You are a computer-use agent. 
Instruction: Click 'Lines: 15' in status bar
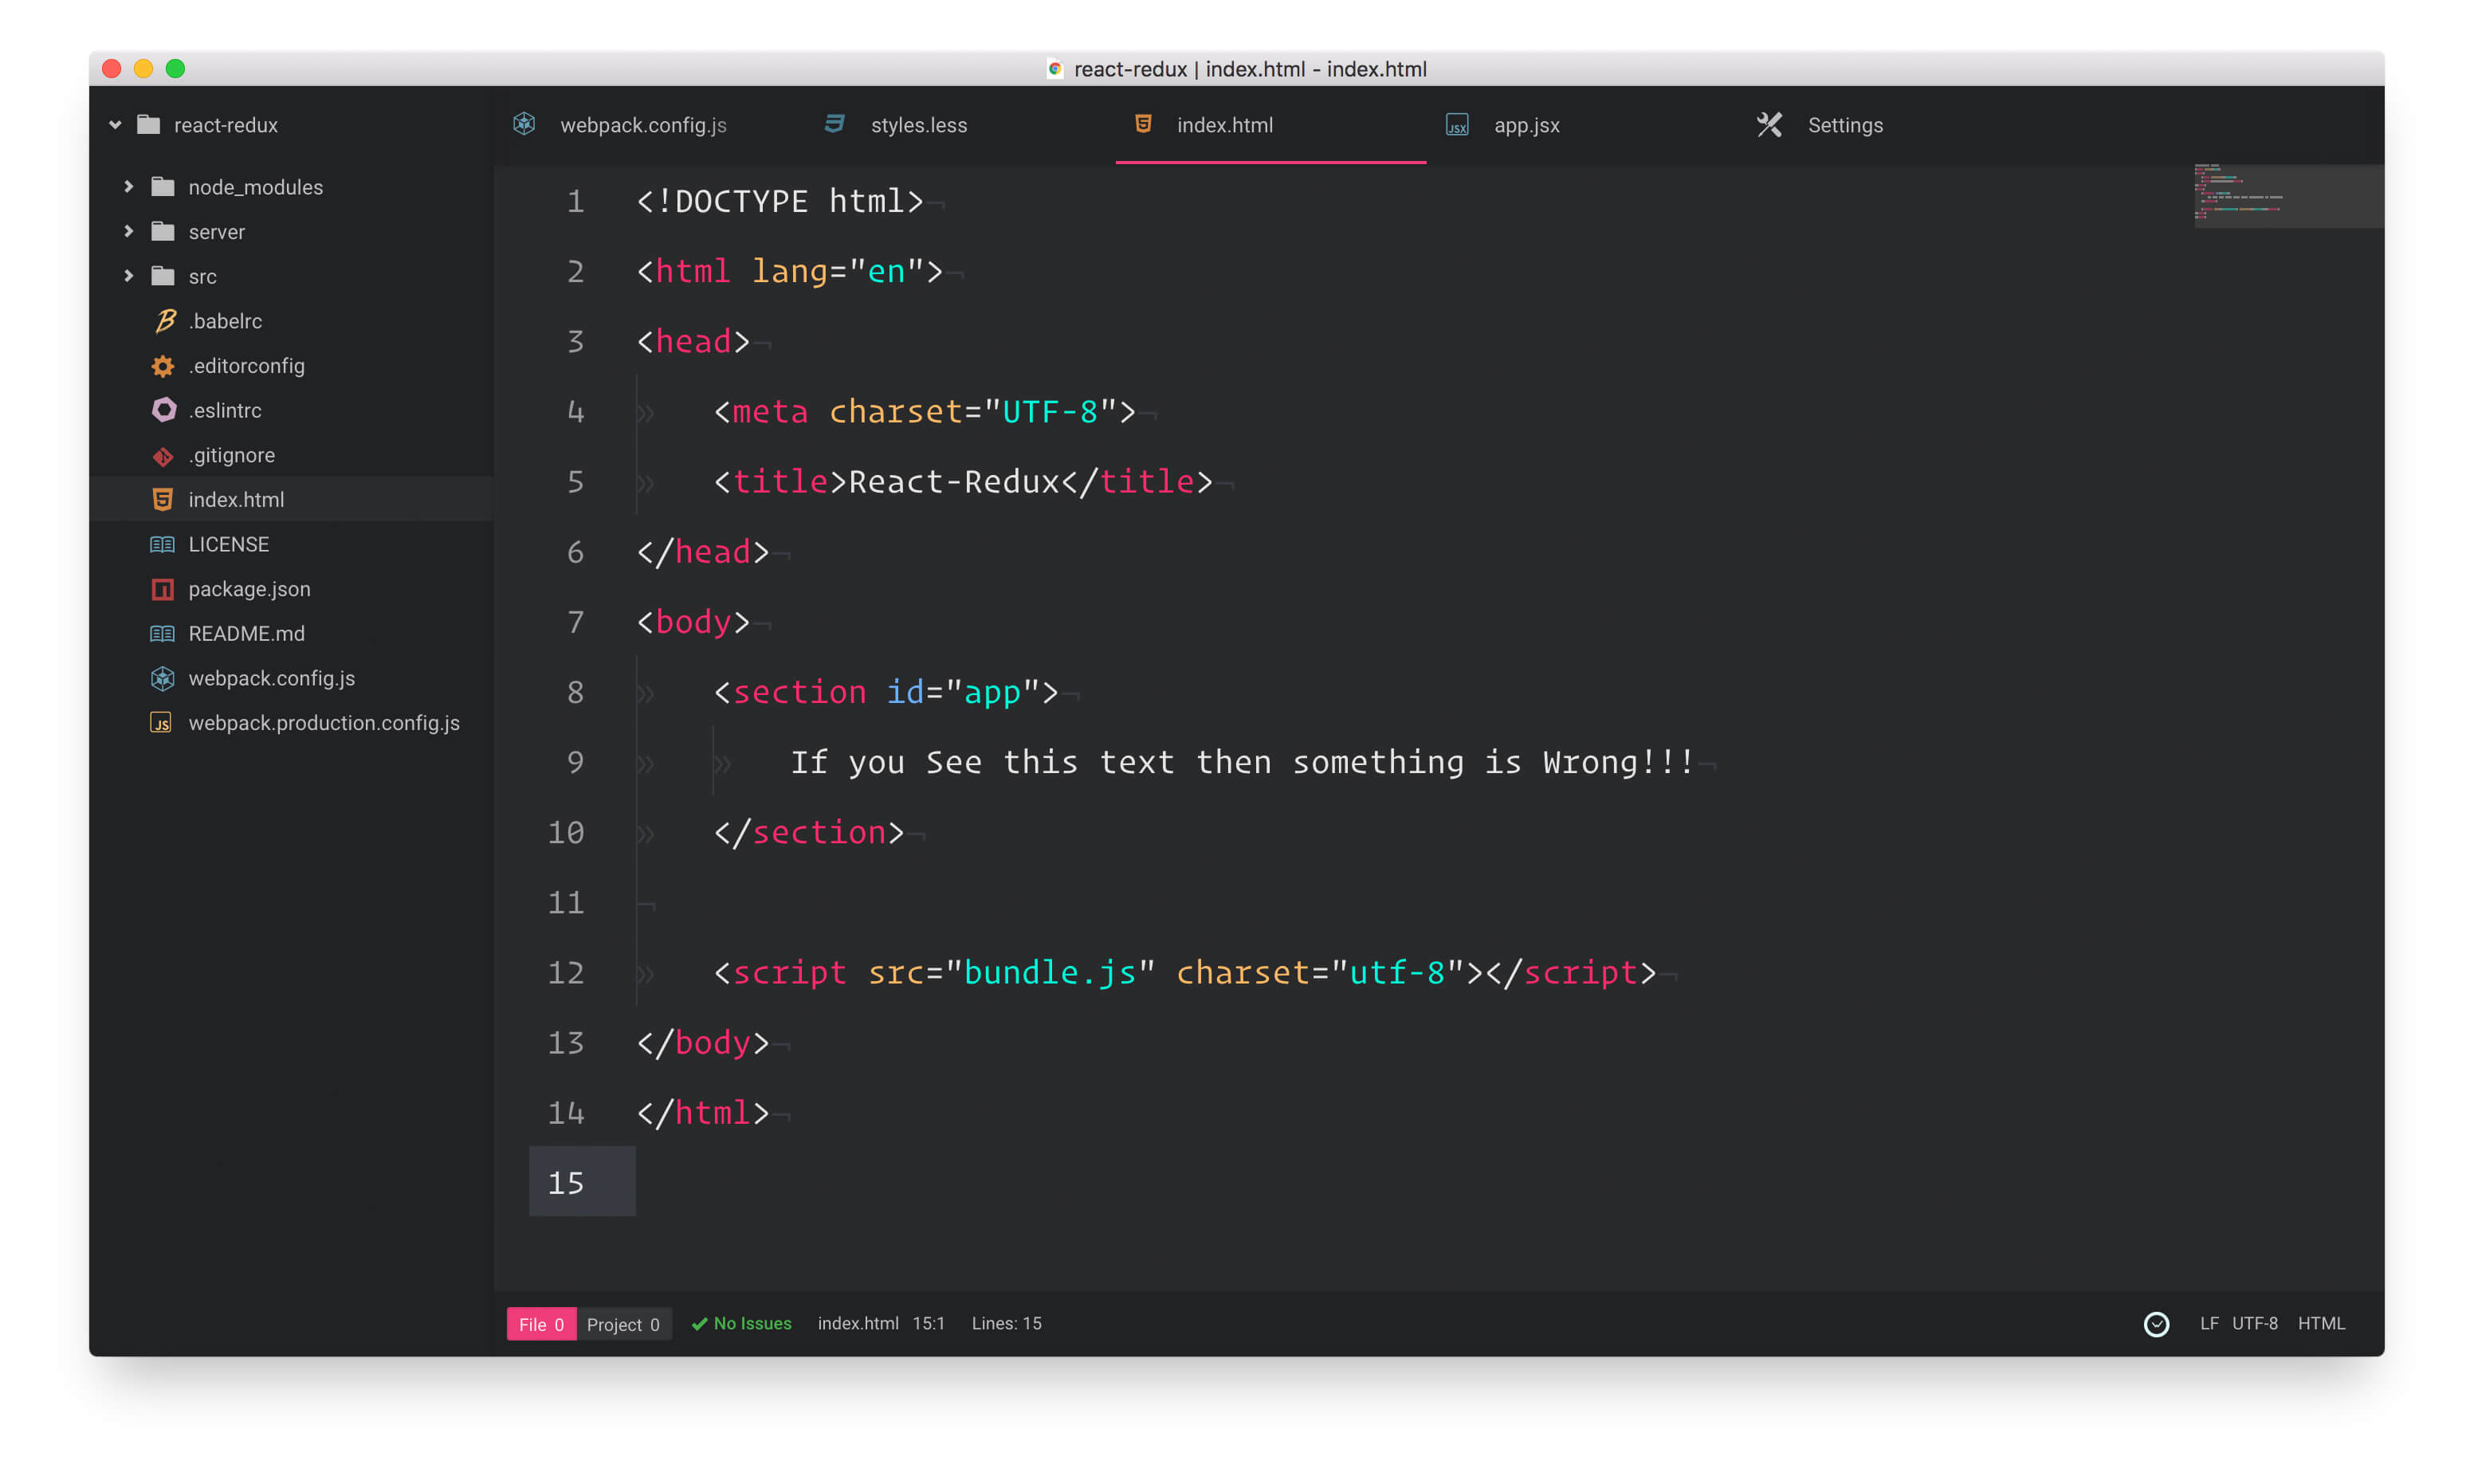(1006, 1323)
